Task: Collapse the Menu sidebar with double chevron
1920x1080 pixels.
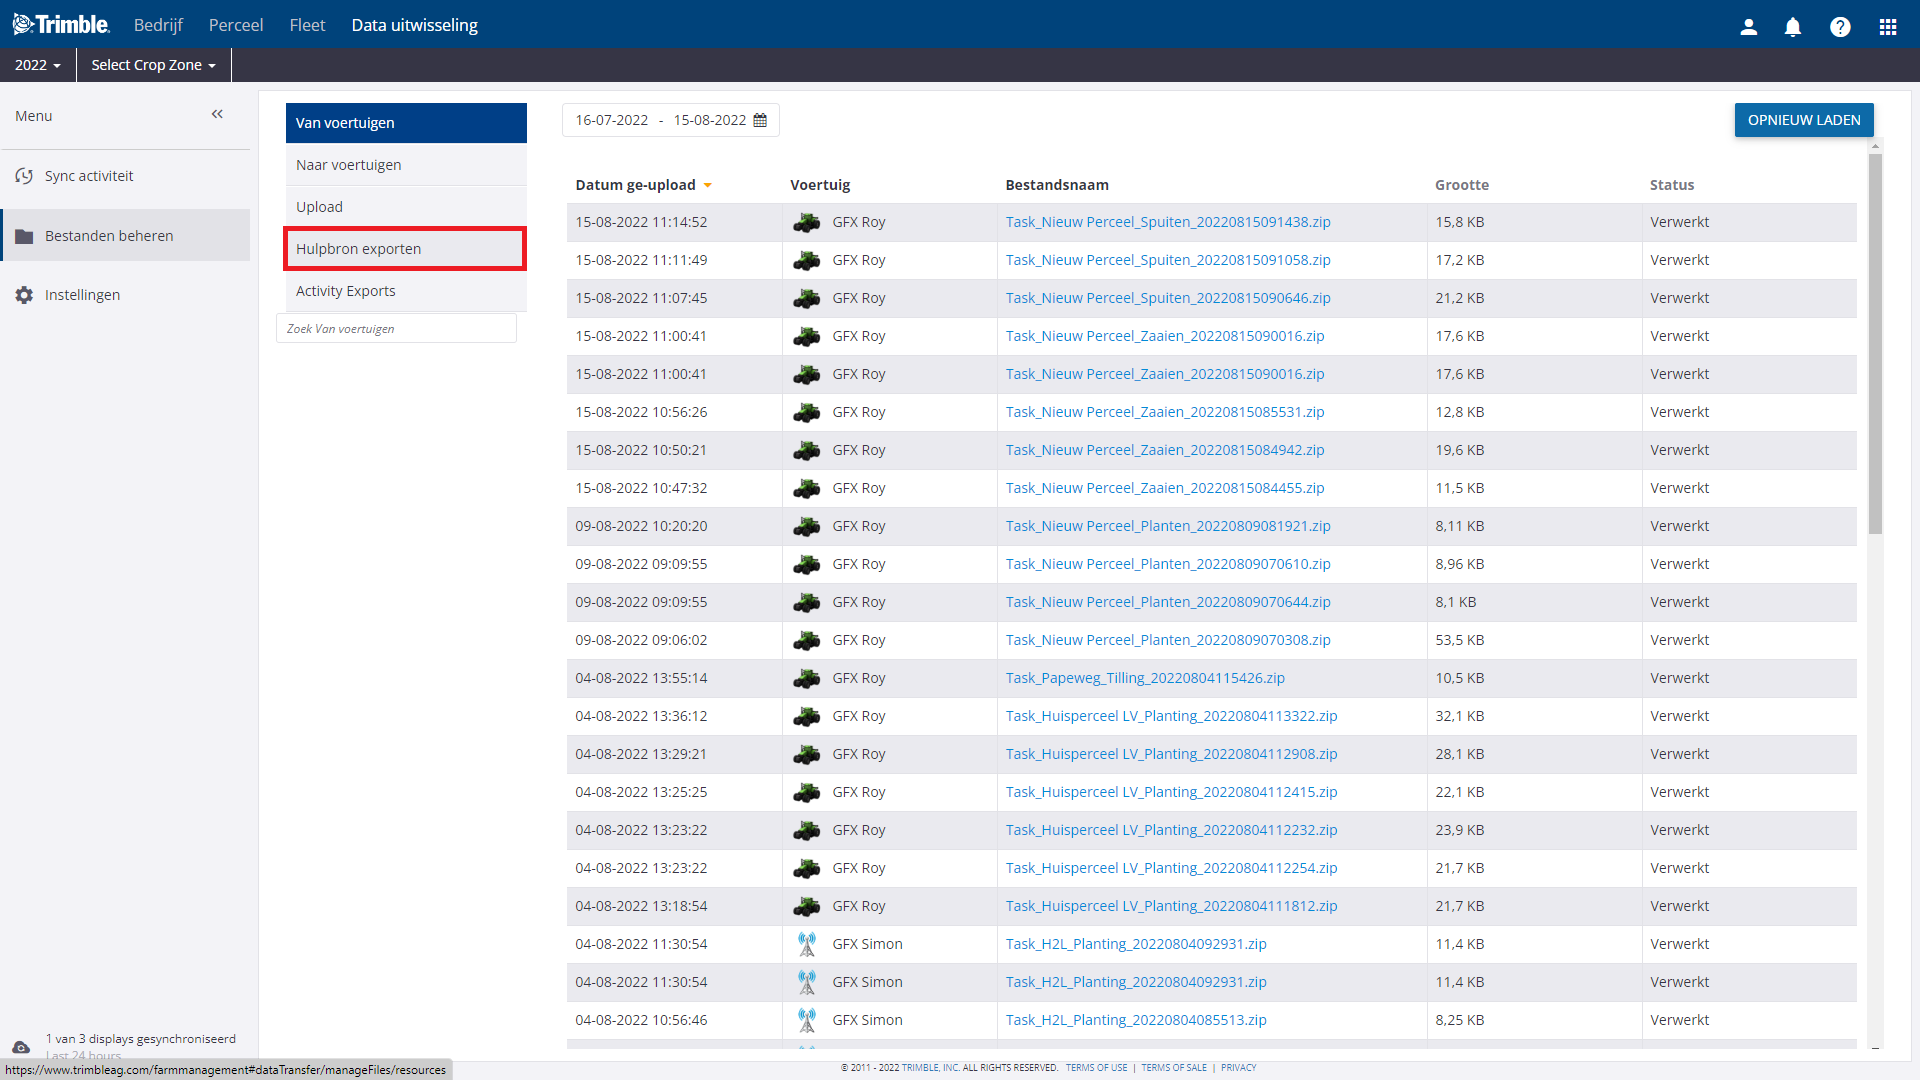Action: tap(217, 115)
